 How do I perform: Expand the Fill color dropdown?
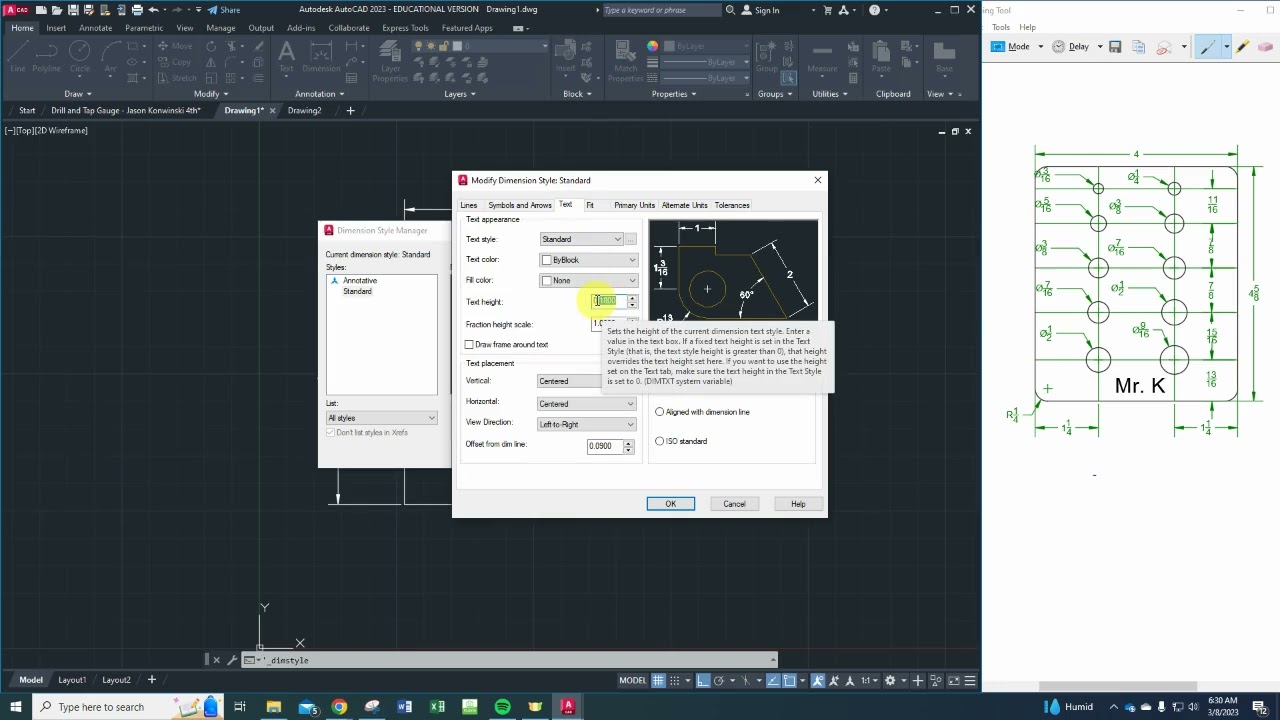pos(588,280)
